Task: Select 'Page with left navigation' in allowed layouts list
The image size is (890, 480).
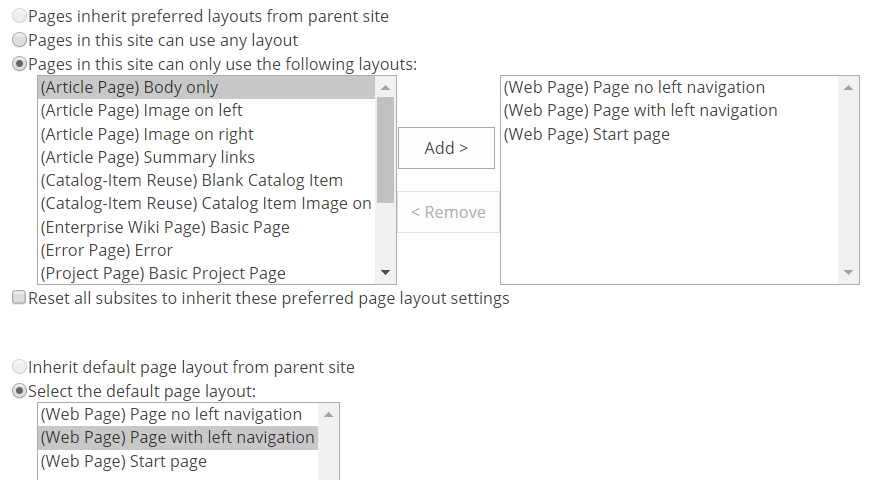Action: pyautogui.click(x=670, y=110)
